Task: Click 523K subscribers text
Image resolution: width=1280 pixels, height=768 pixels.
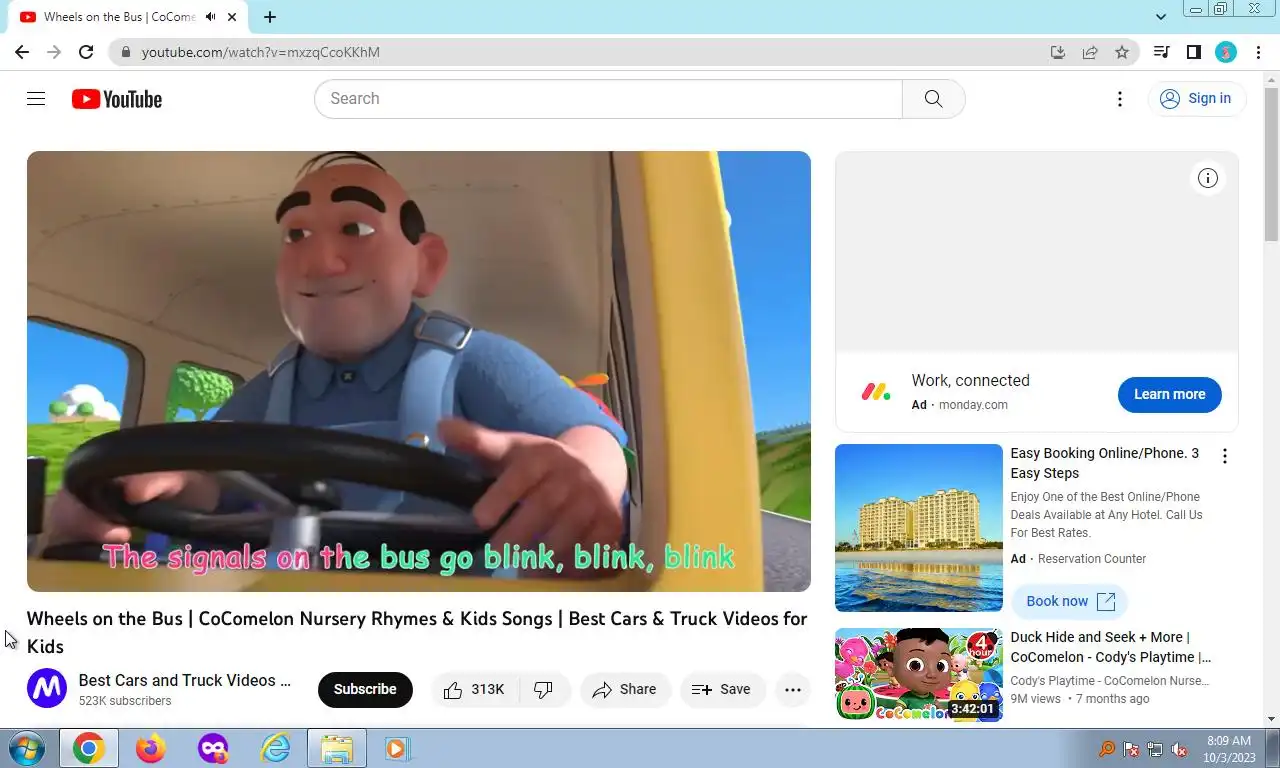Action: (125, 701)
